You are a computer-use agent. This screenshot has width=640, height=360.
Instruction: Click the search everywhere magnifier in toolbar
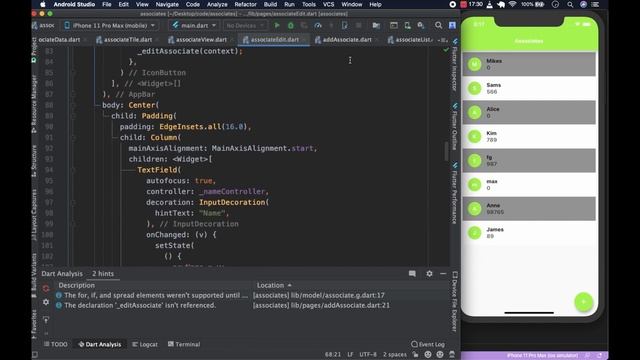coord(438,25)
